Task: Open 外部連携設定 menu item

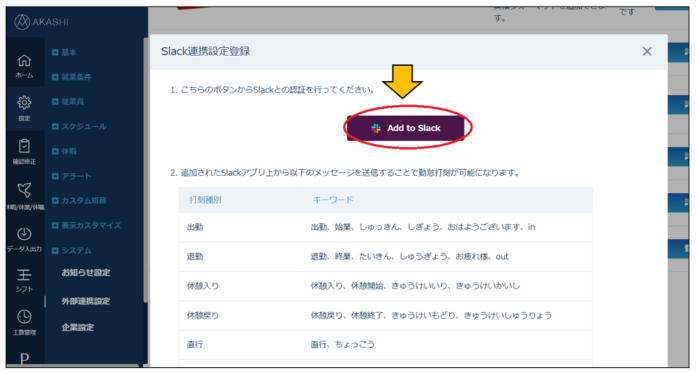Action: [x=86, y=301]
